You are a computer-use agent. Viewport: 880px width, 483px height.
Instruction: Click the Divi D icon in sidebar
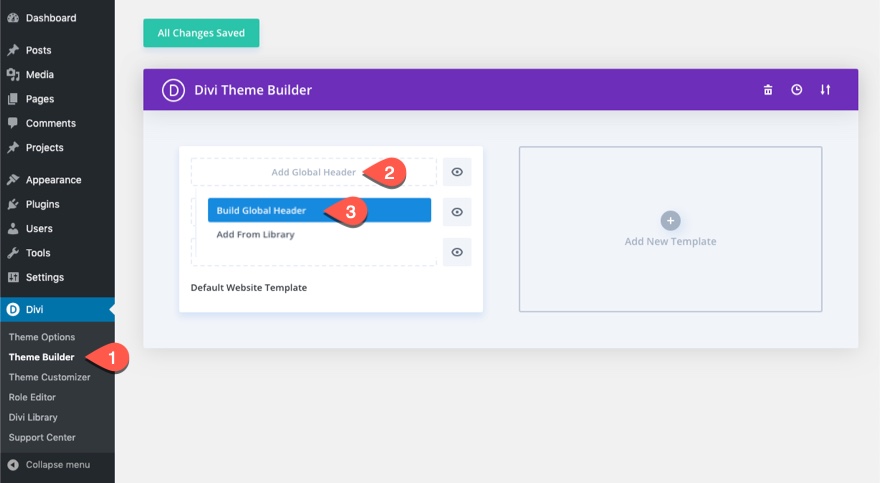(x=13, y=309)
